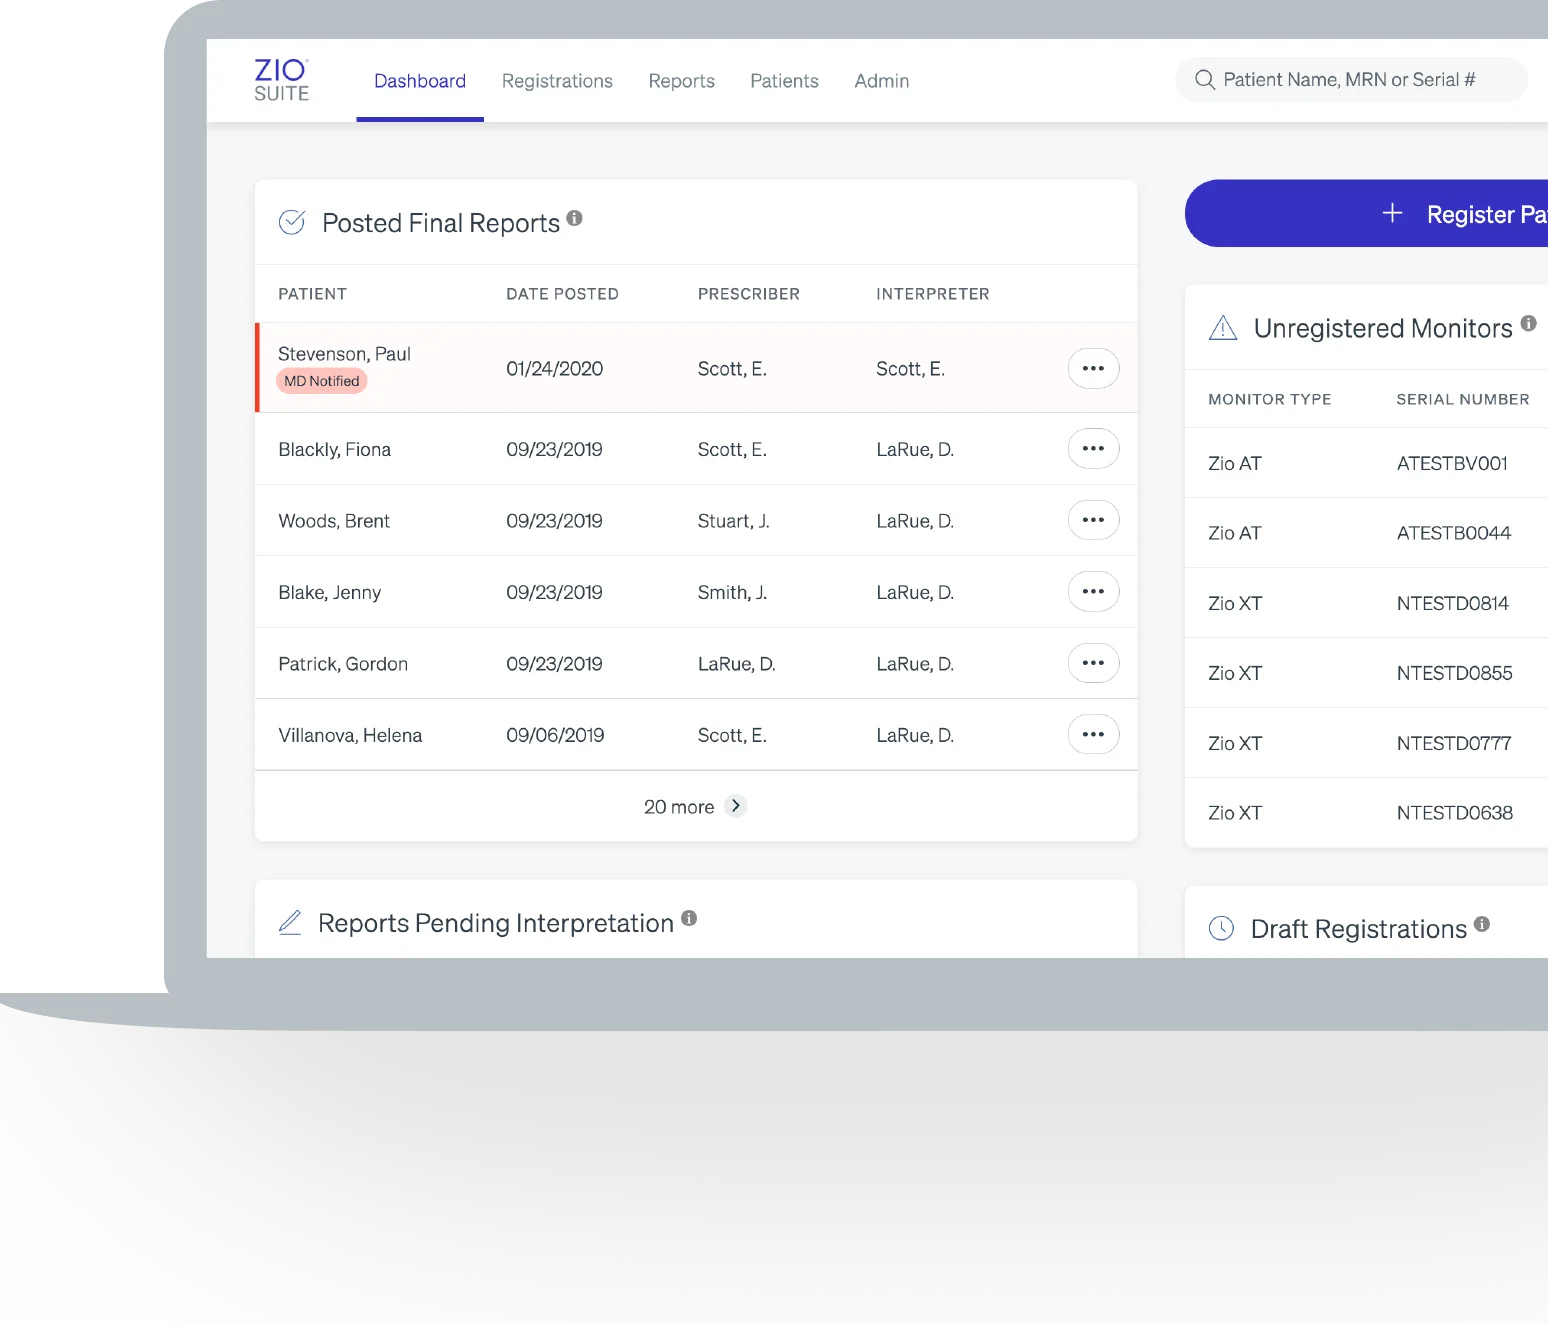
Task: Click the MD Notified badge
Action: click(x=321, y=381)
